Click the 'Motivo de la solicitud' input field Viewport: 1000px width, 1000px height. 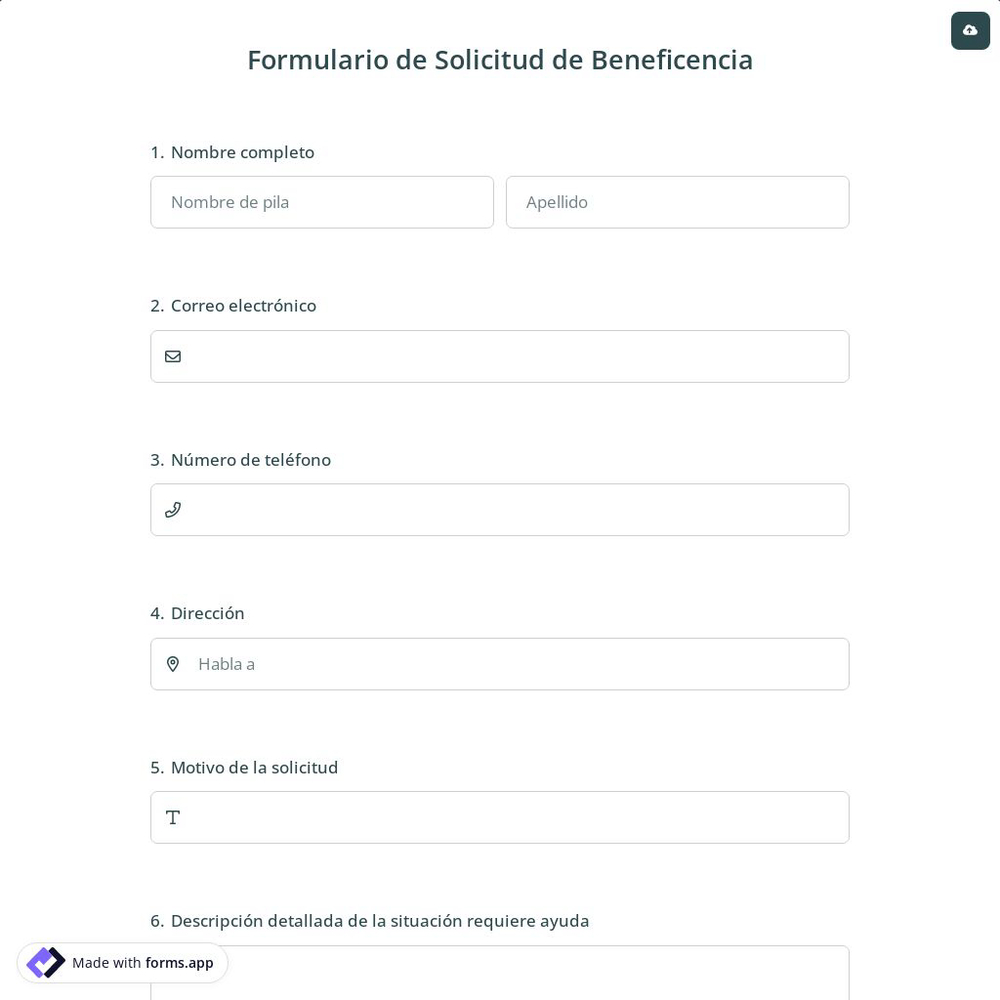(500, 817)
